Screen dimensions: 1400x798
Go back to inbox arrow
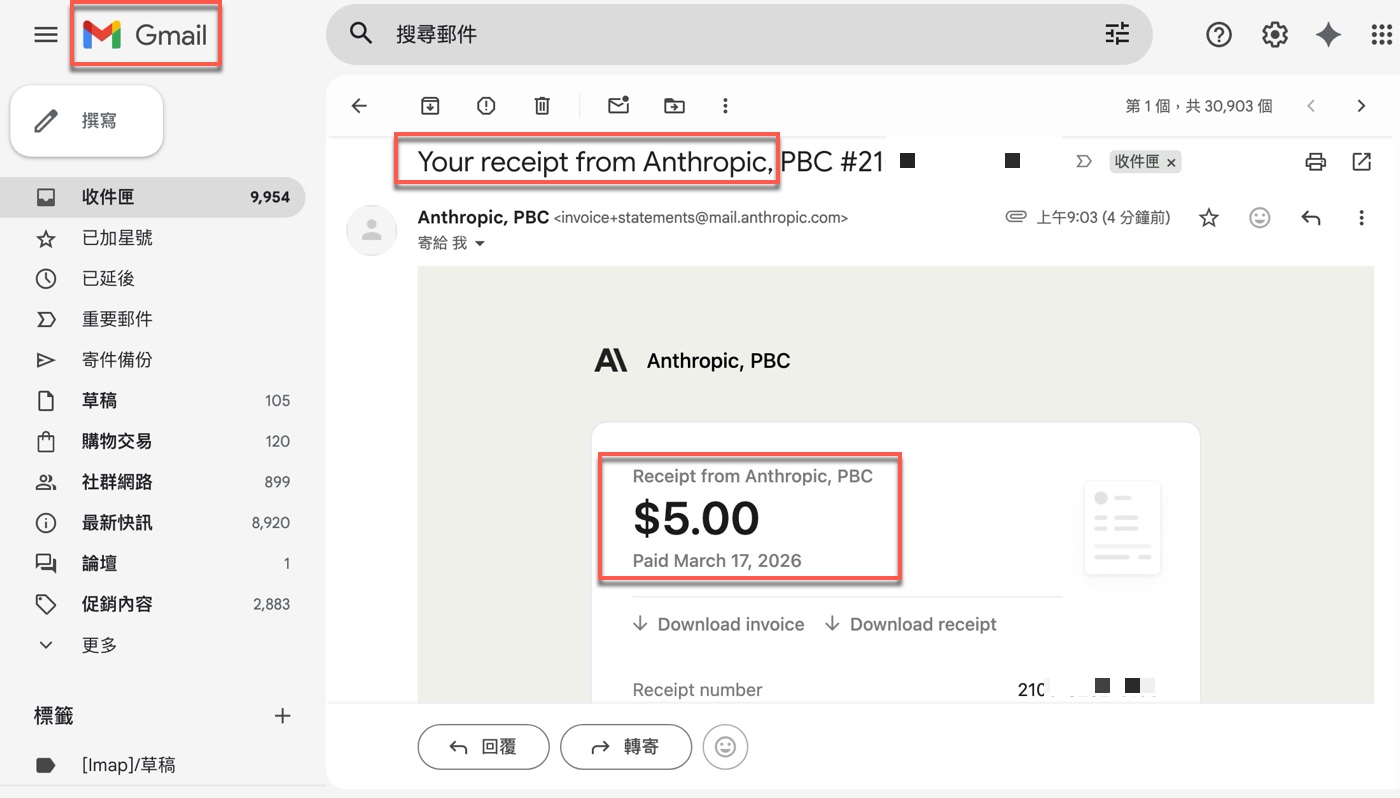(x=360, y=106)
